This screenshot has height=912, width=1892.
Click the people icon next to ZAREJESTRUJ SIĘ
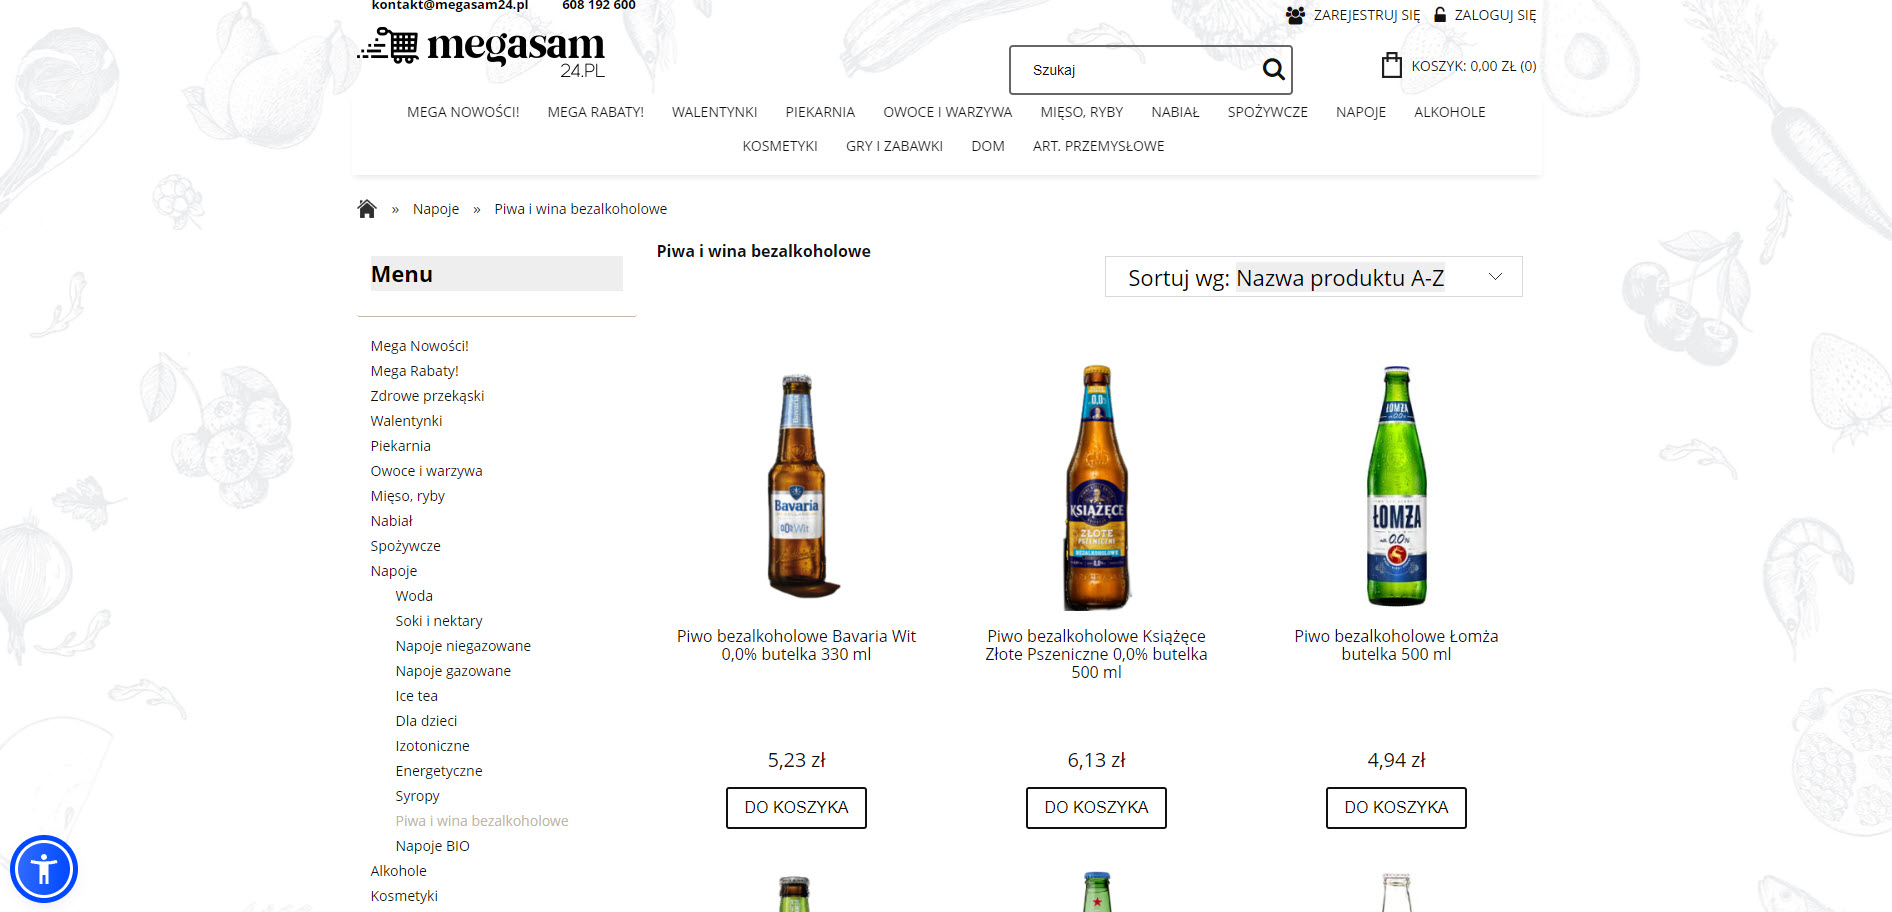pos(1294,14)
